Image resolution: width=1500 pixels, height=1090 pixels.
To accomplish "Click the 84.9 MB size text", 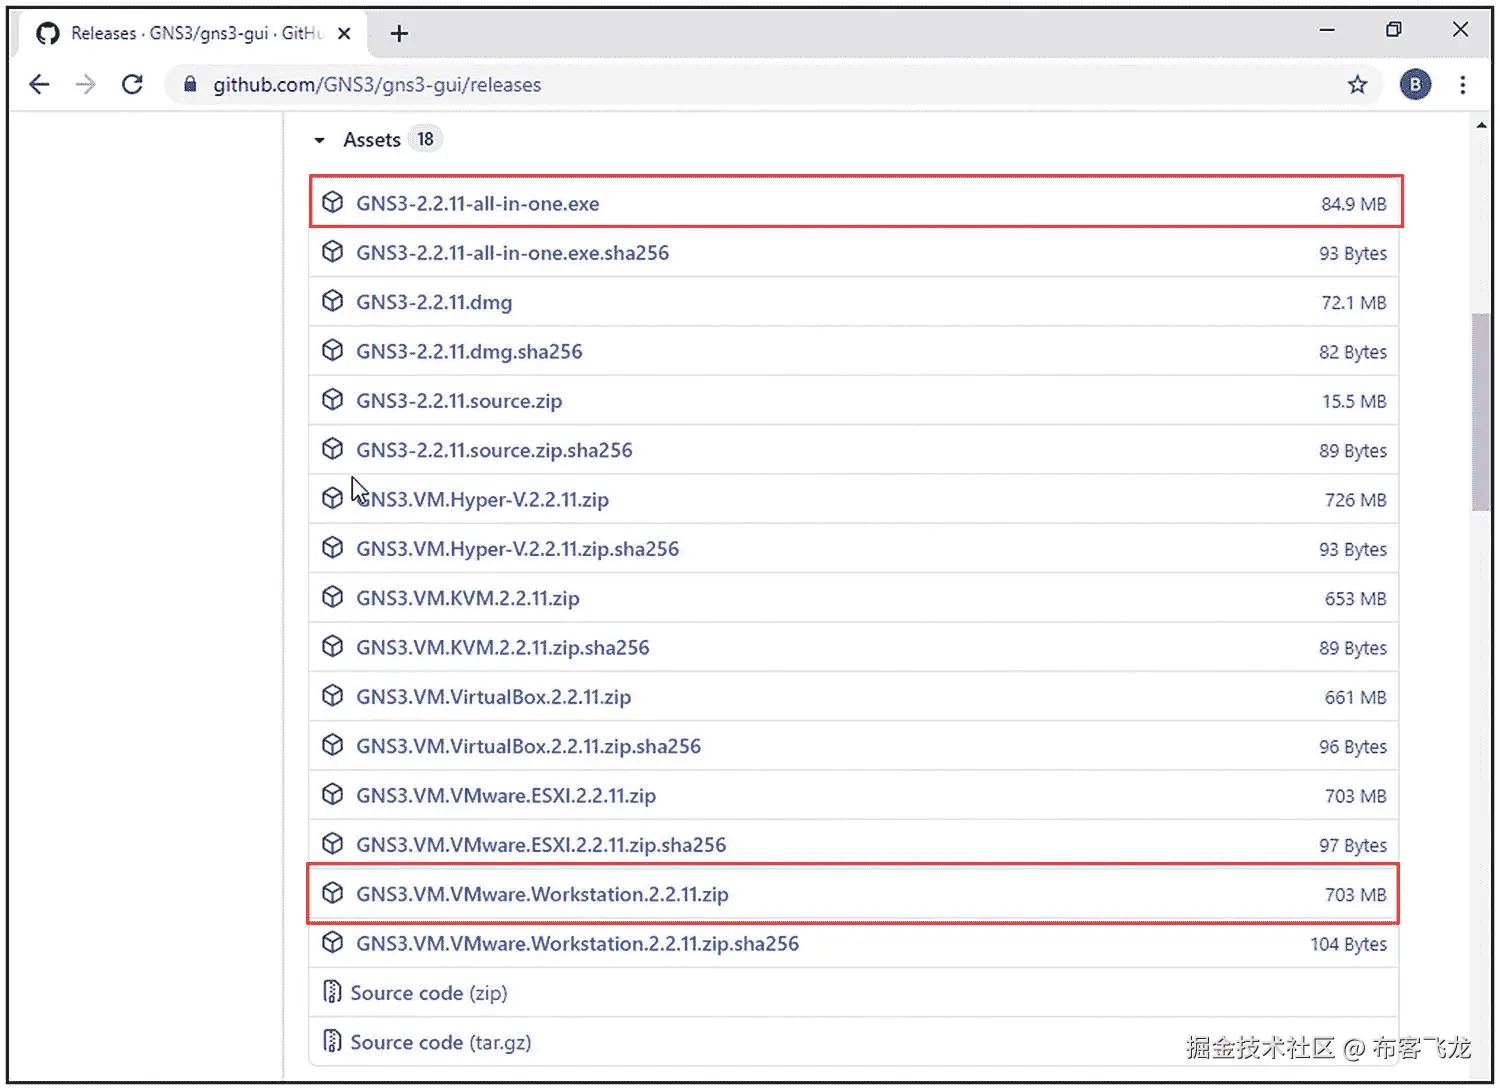I will pos(1353,204).
